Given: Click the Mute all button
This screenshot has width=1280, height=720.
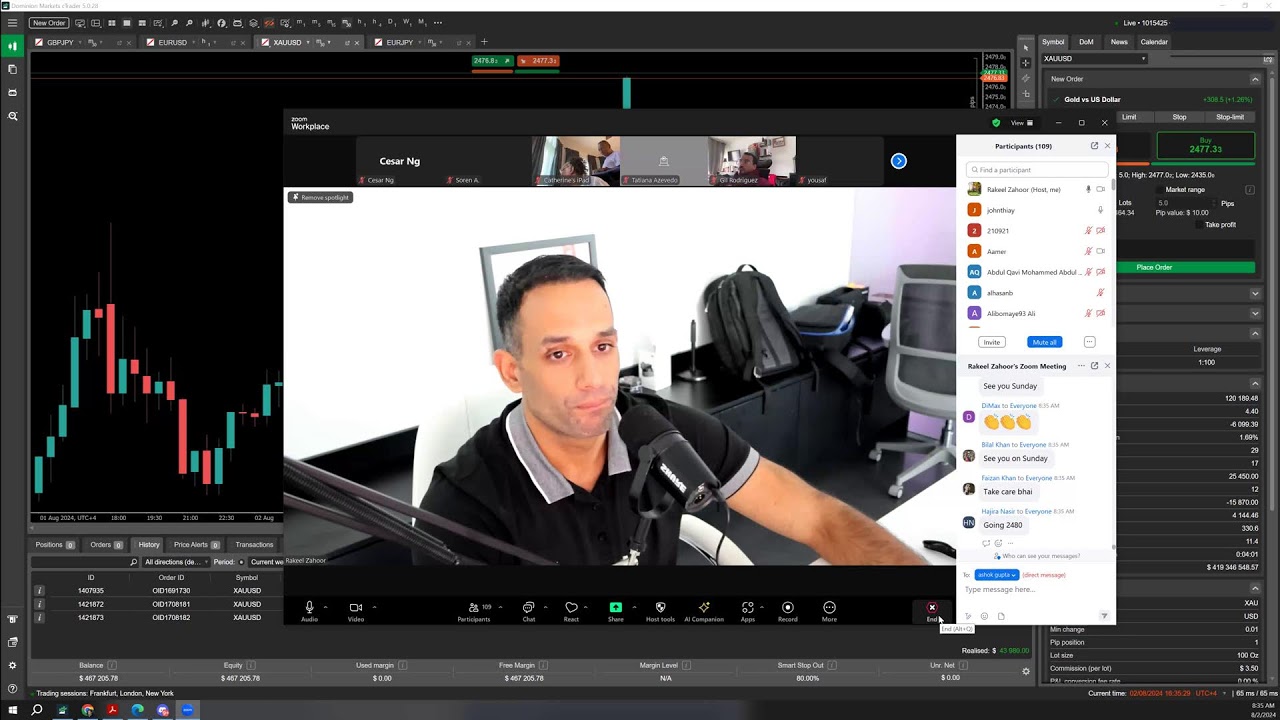Looking at the screenshot, I should [x=1044, y=342].
